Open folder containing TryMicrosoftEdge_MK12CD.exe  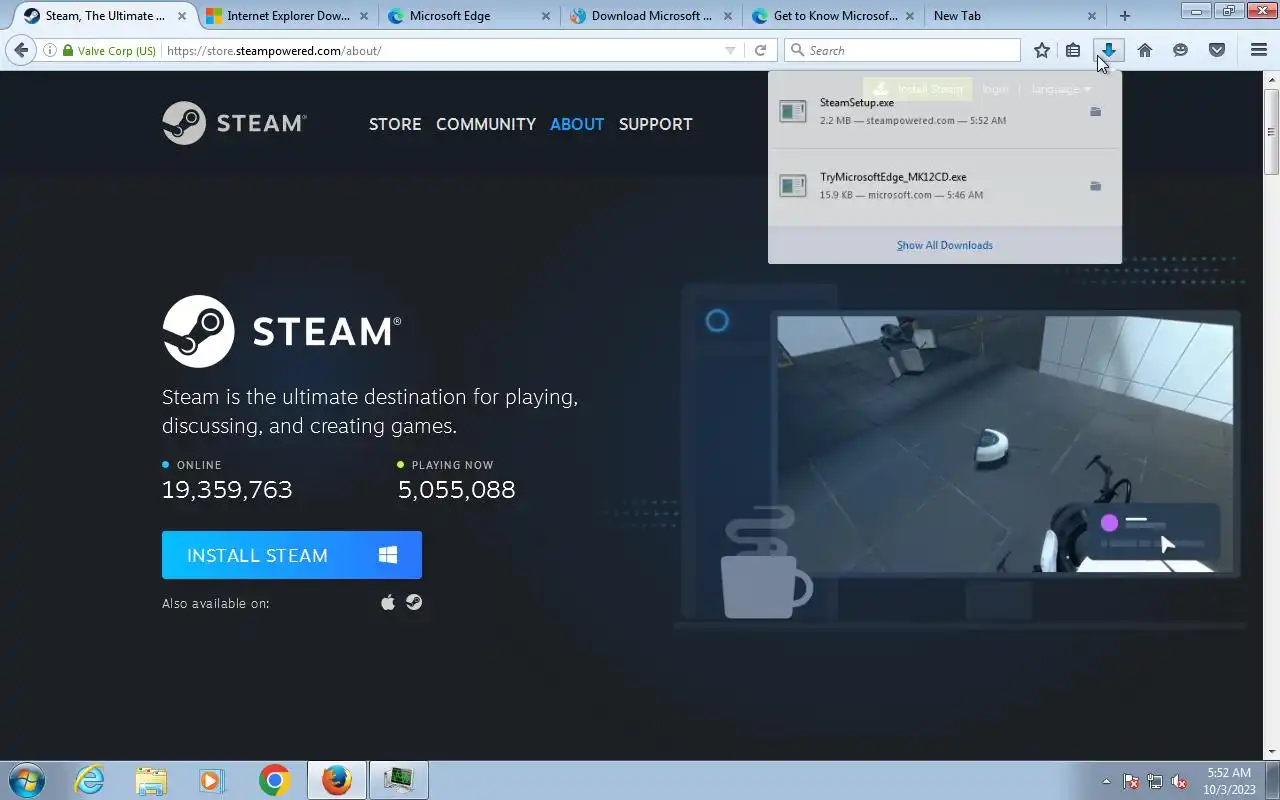(1095, 186)
